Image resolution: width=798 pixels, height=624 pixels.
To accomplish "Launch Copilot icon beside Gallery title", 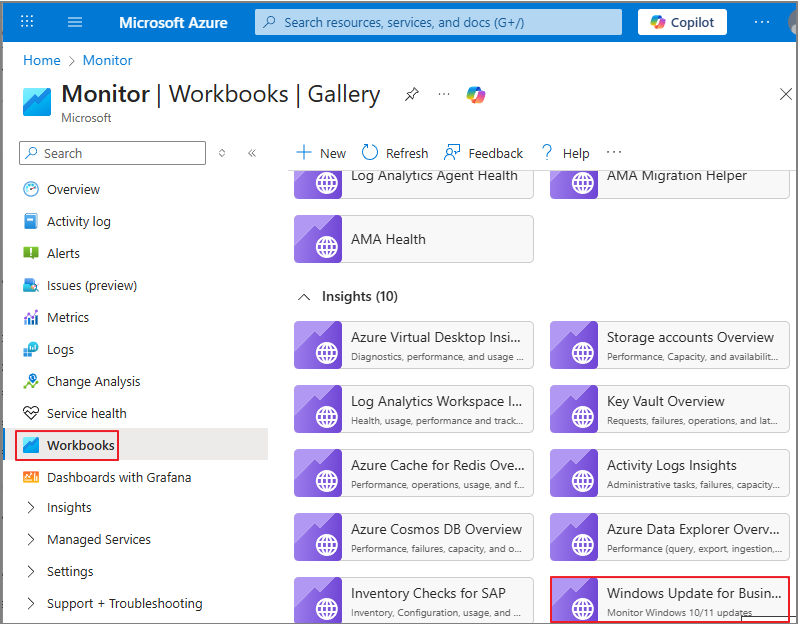I will click(x=476, y=95).
